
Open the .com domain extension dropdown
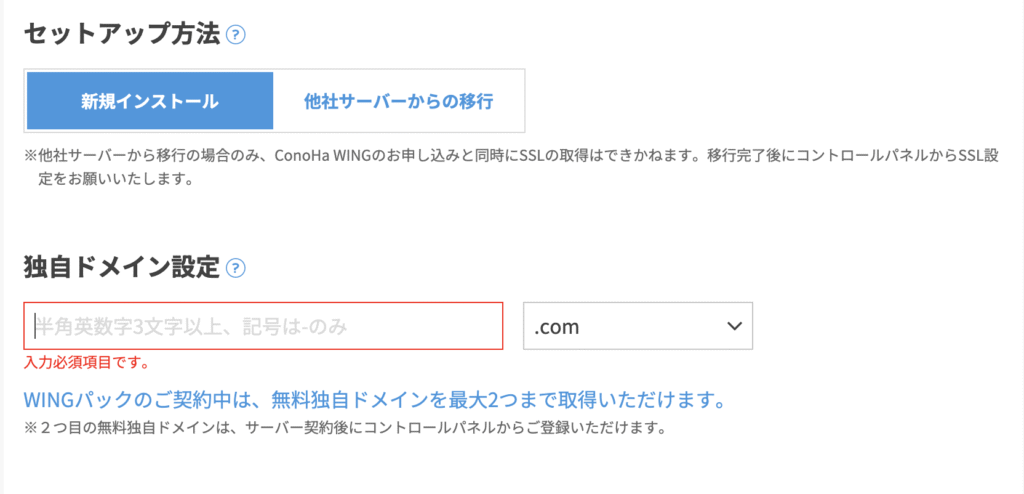[637, 327]
